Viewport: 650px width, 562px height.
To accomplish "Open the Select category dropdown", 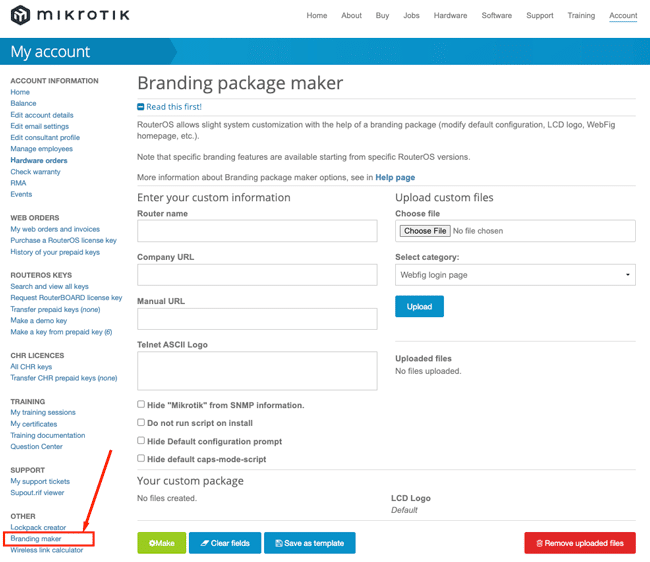I will (515, 275).
